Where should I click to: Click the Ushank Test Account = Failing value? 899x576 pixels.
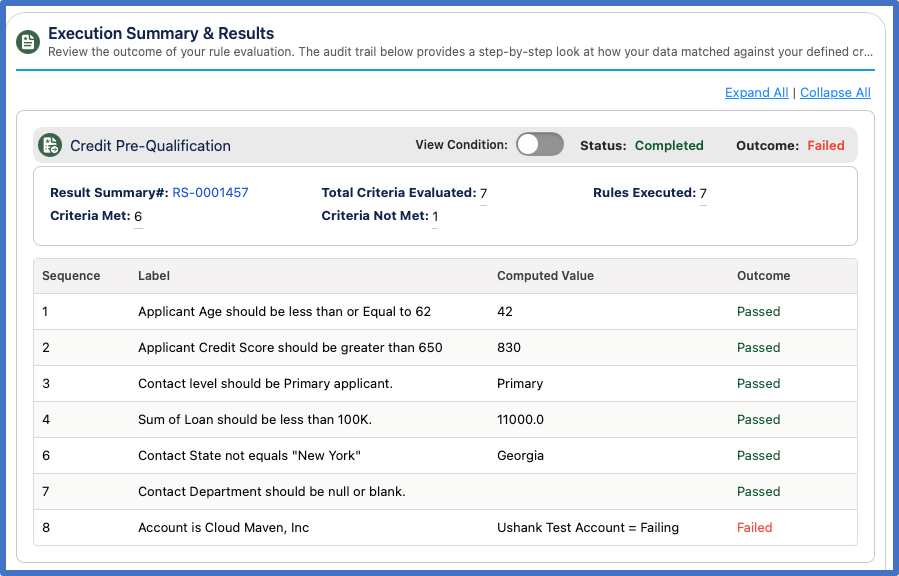[588, 528]
